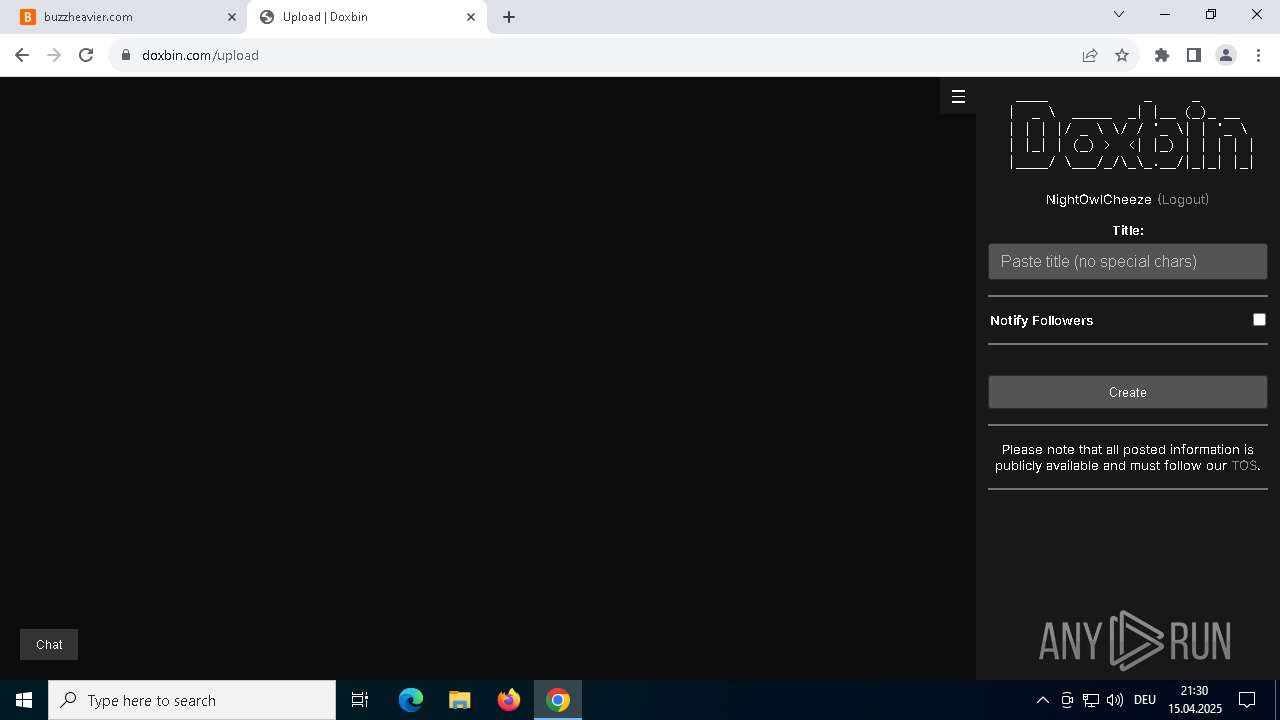Image resolution: width=1280 pixels, height=720 pixels.
Task: Open the volume tray icon
Action: coord(1115,700)
